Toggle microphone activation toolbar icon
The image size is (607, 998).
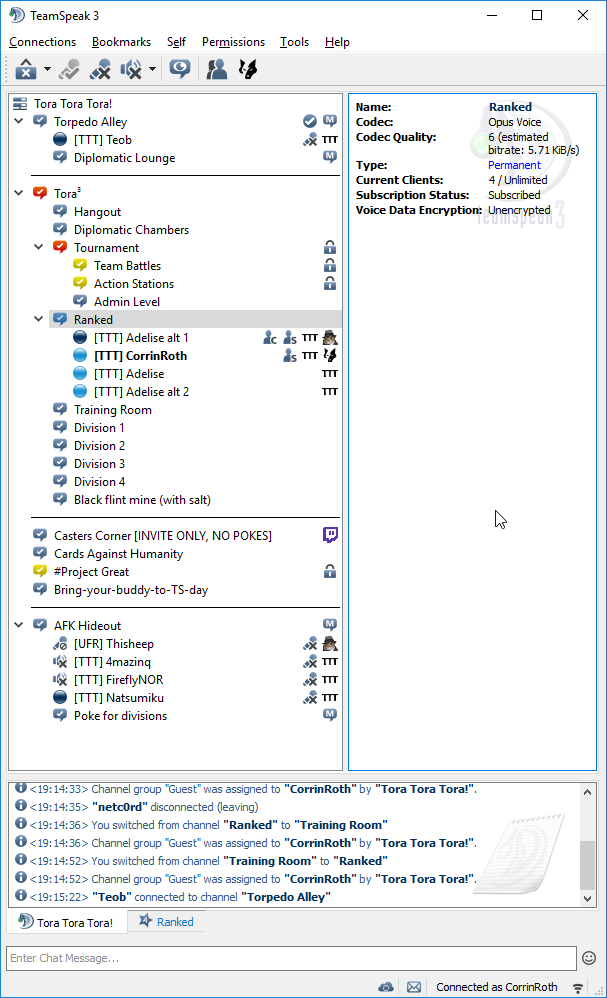click(x=69, y=69)
